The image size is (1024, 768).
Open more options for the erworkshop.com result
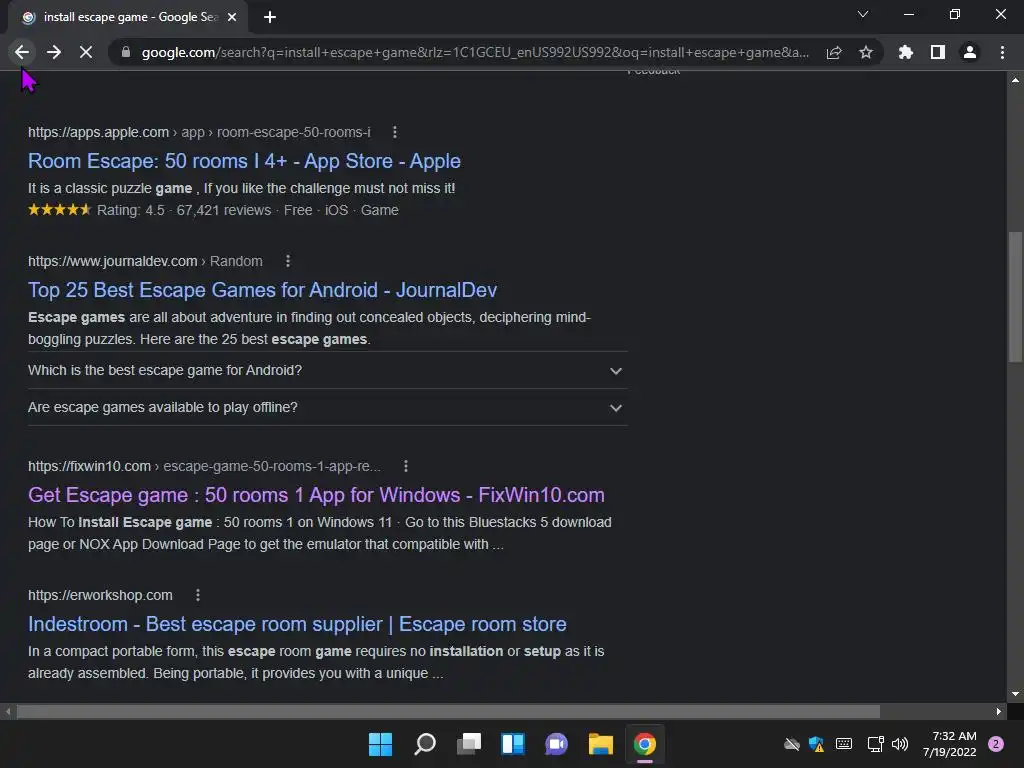coord(198,595)
